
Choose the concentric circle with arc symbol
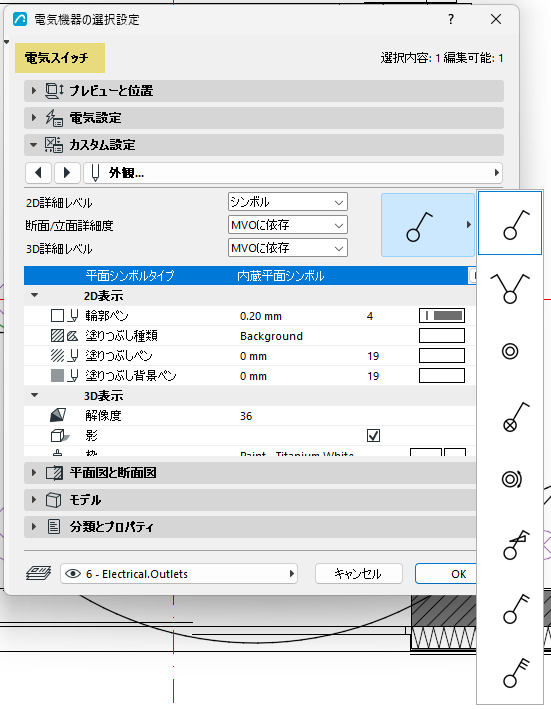[x=510, y=479]
